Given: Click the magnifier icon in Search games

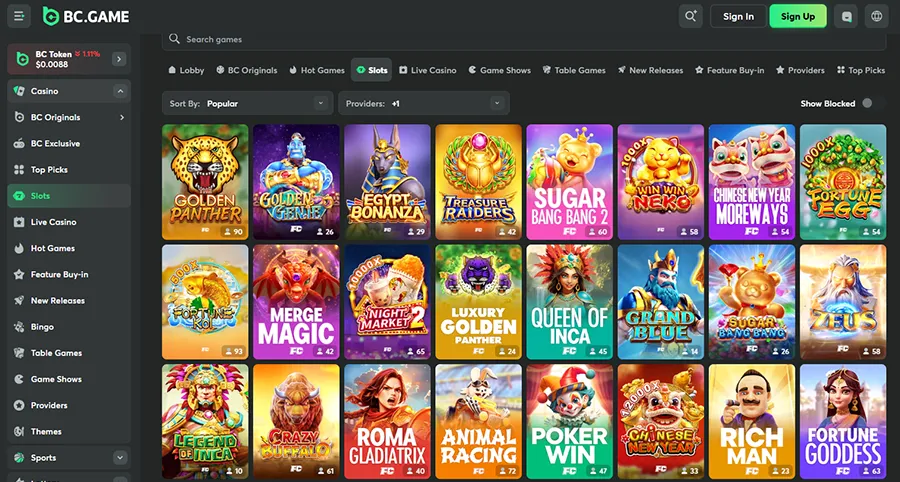Looking at the screenshot, I should (x=174, y=39).
